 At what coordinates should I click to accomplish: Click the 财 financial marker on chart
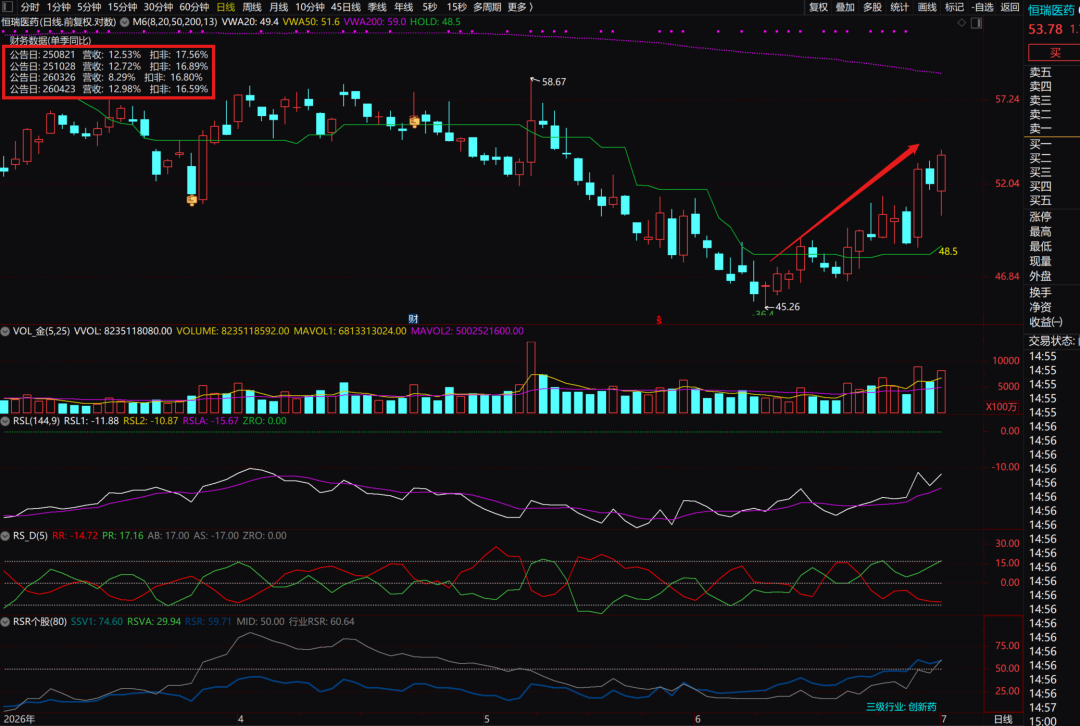[413, 319]
